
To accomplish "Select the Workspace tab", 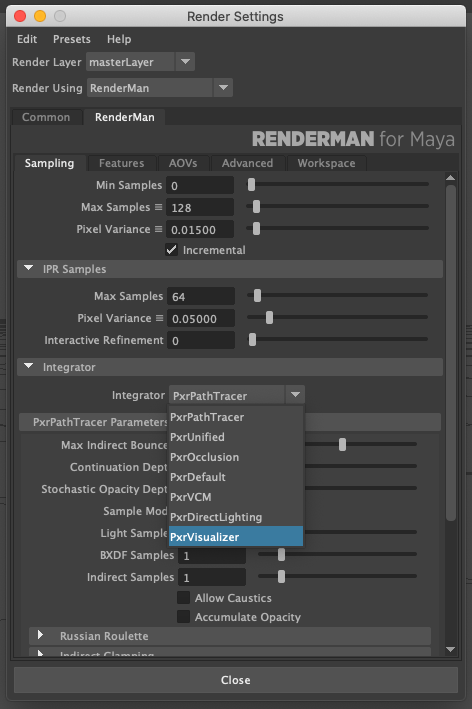I will click(326, 163).
